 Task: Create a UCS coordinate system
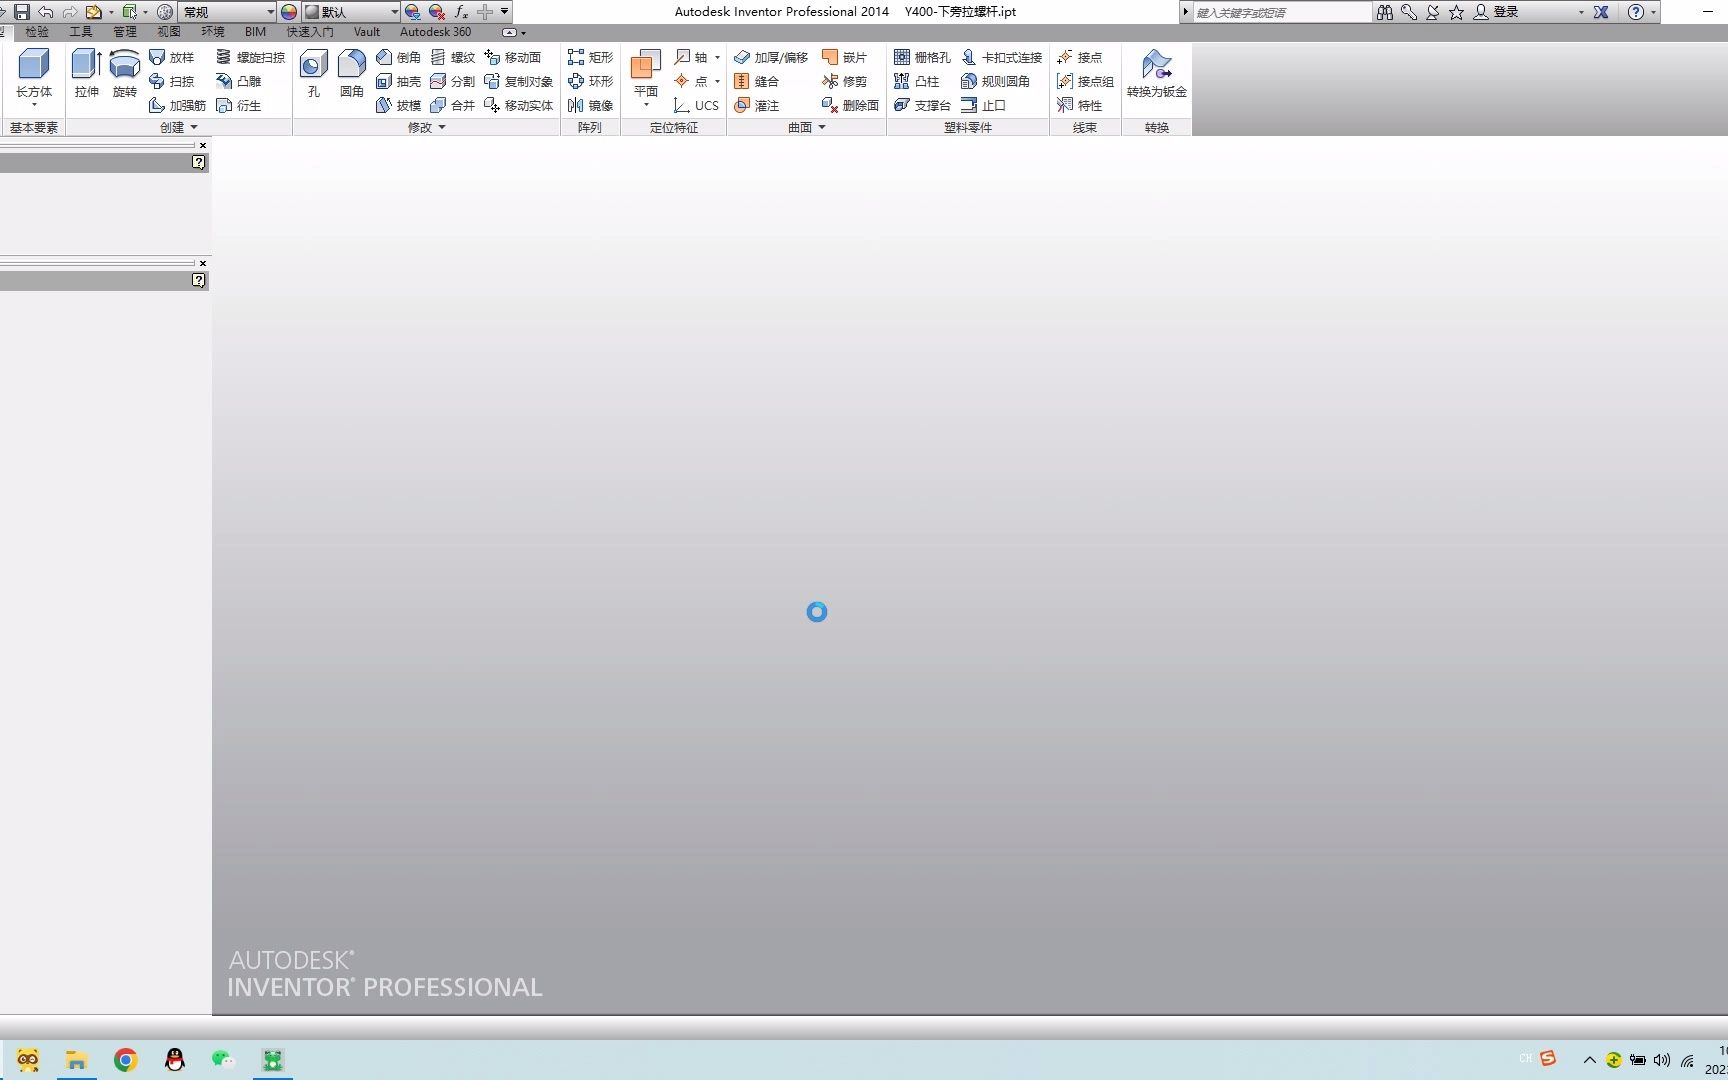click(x=696, y=105)
